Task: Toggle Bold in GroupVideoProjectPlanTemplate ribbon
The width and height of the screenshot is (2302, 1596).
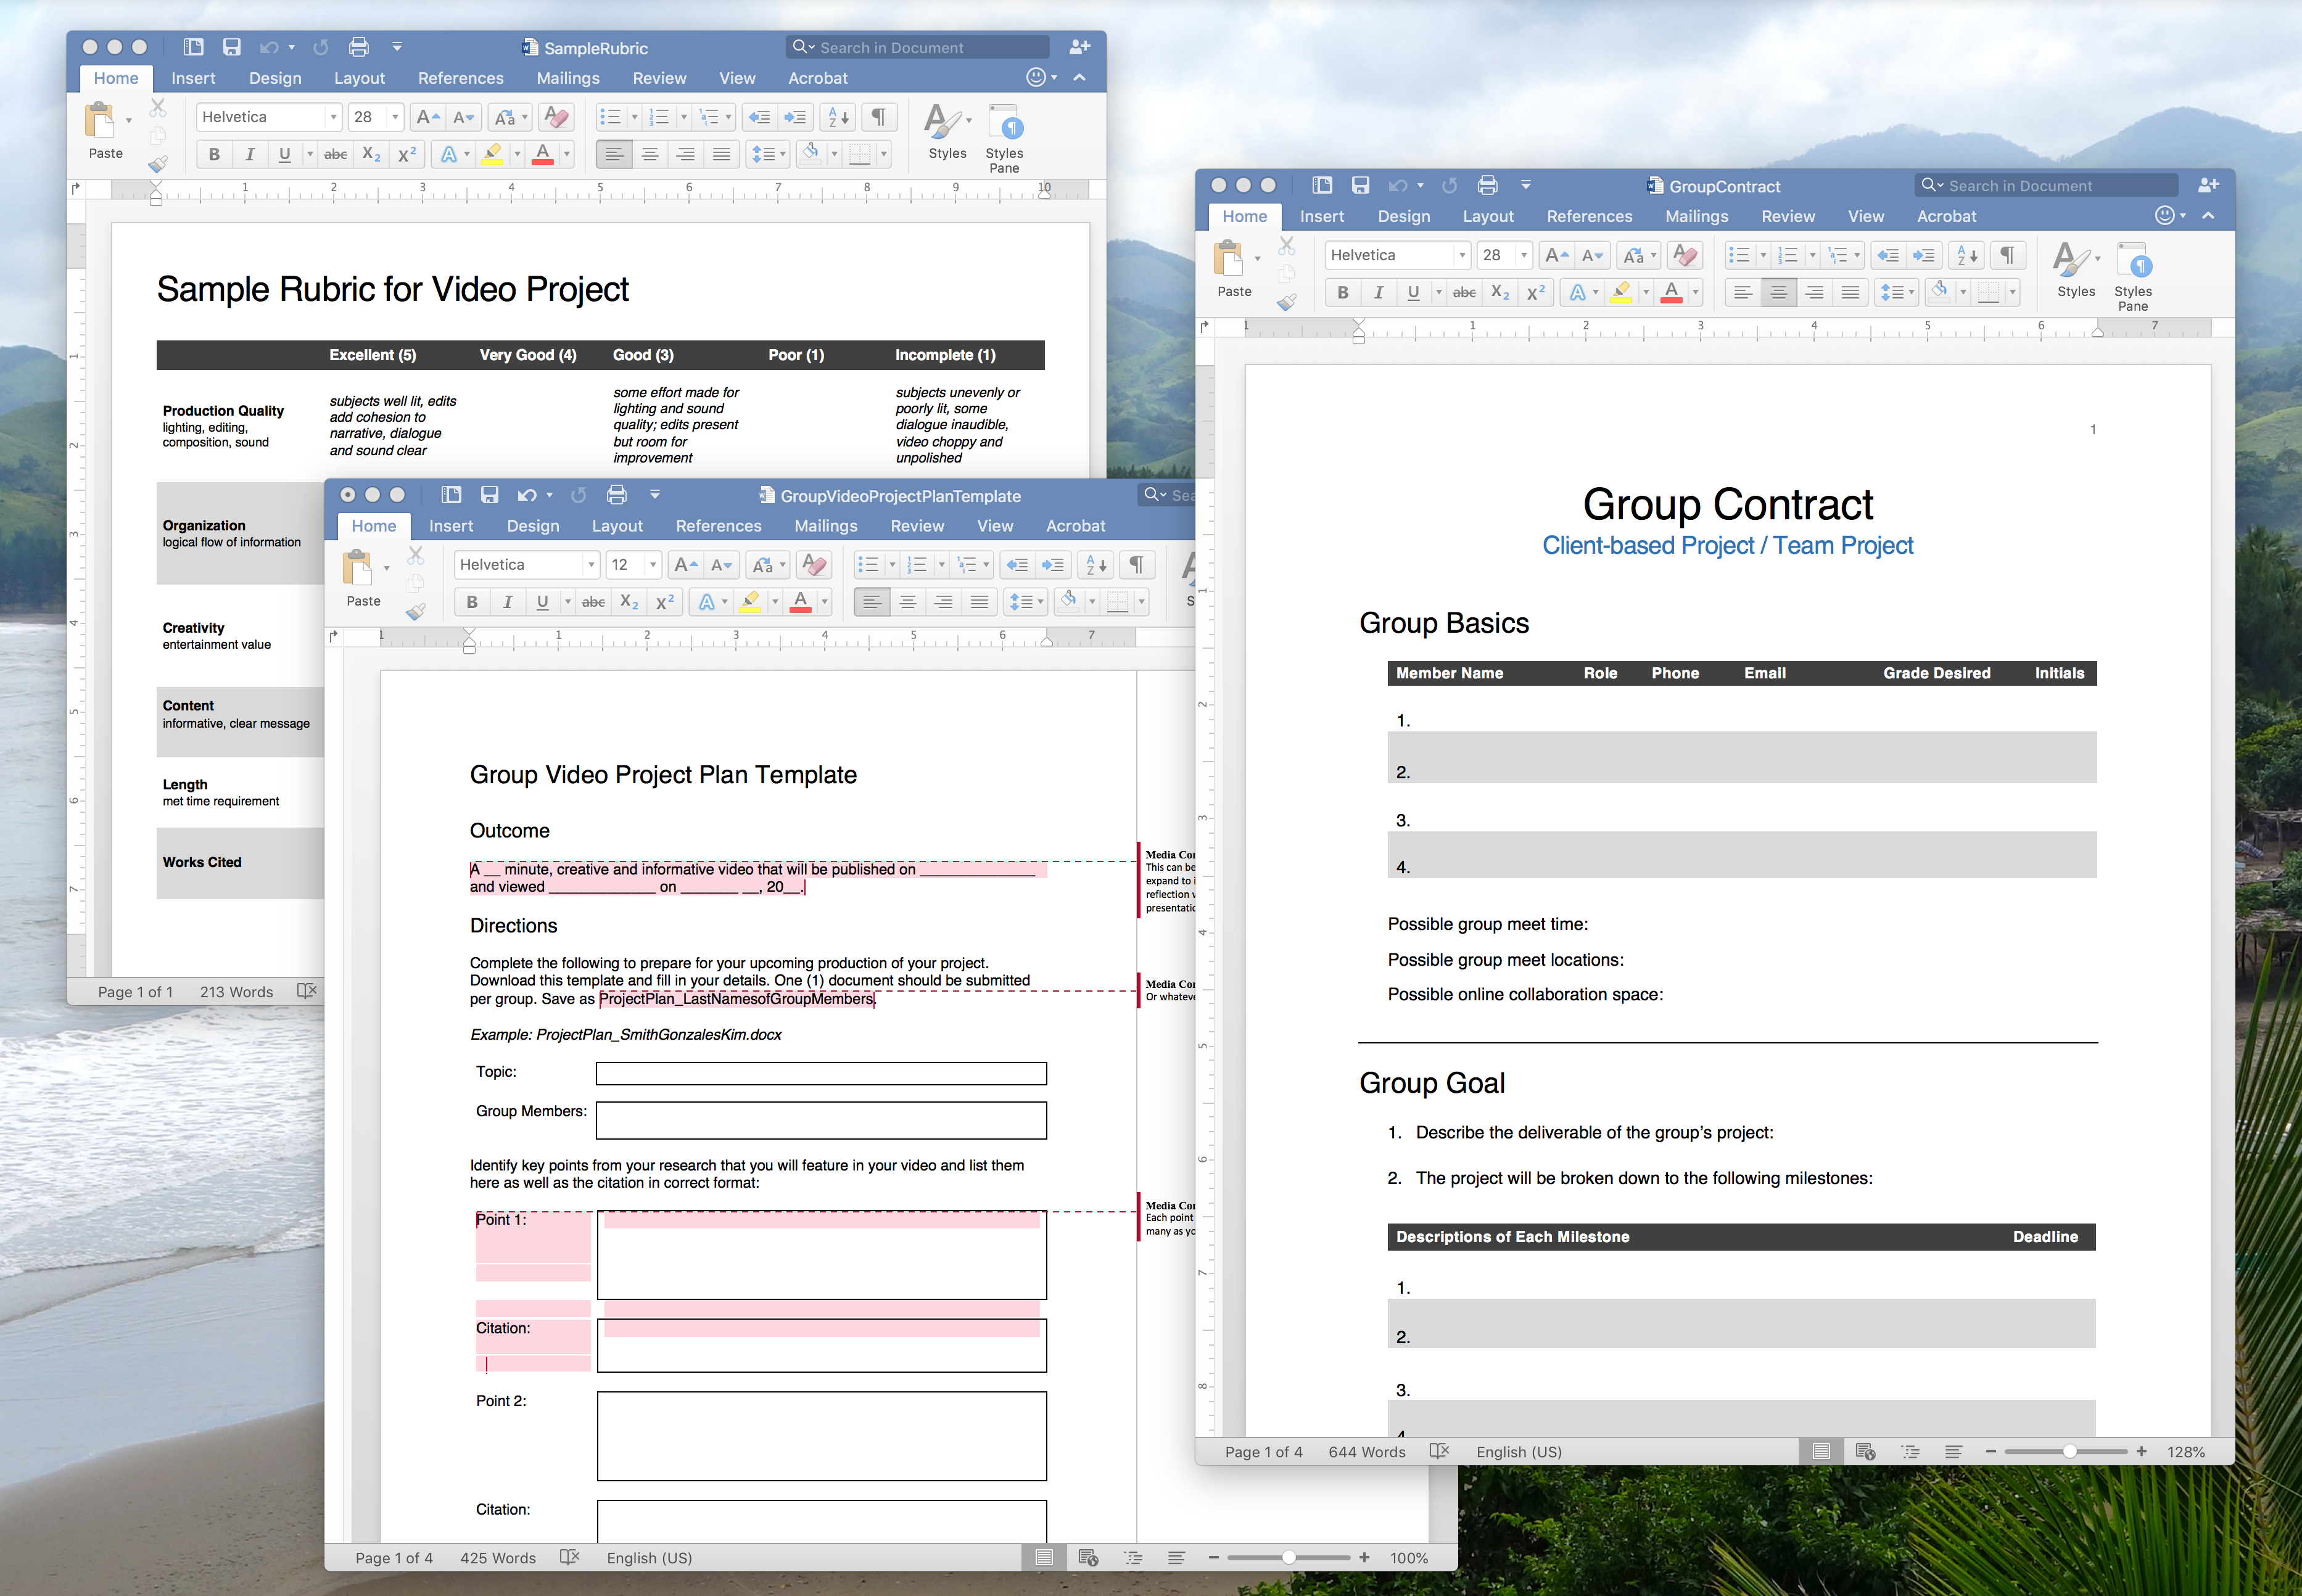Action: coord(472,602)
